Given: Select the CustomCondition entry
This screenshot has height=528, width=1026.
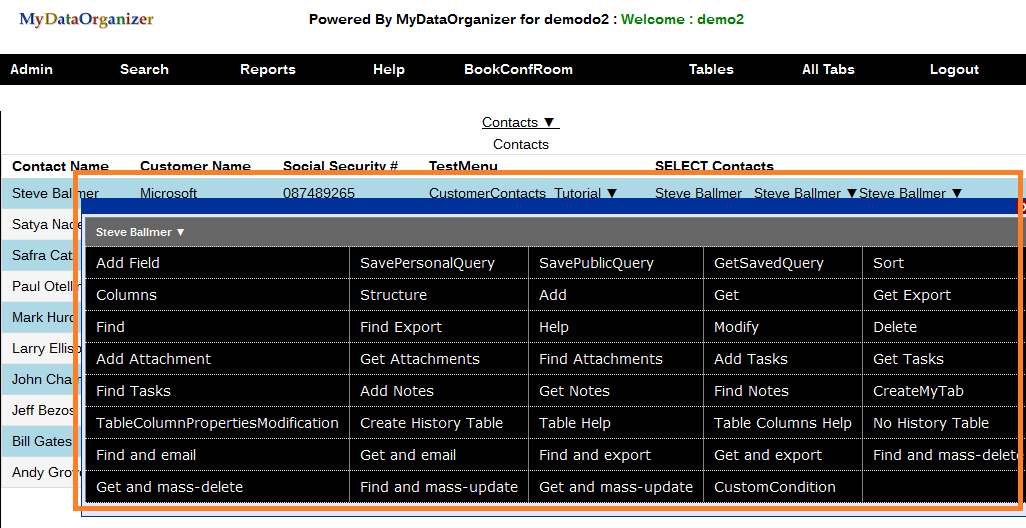Looking at the screenshot, I should [774, 487].
